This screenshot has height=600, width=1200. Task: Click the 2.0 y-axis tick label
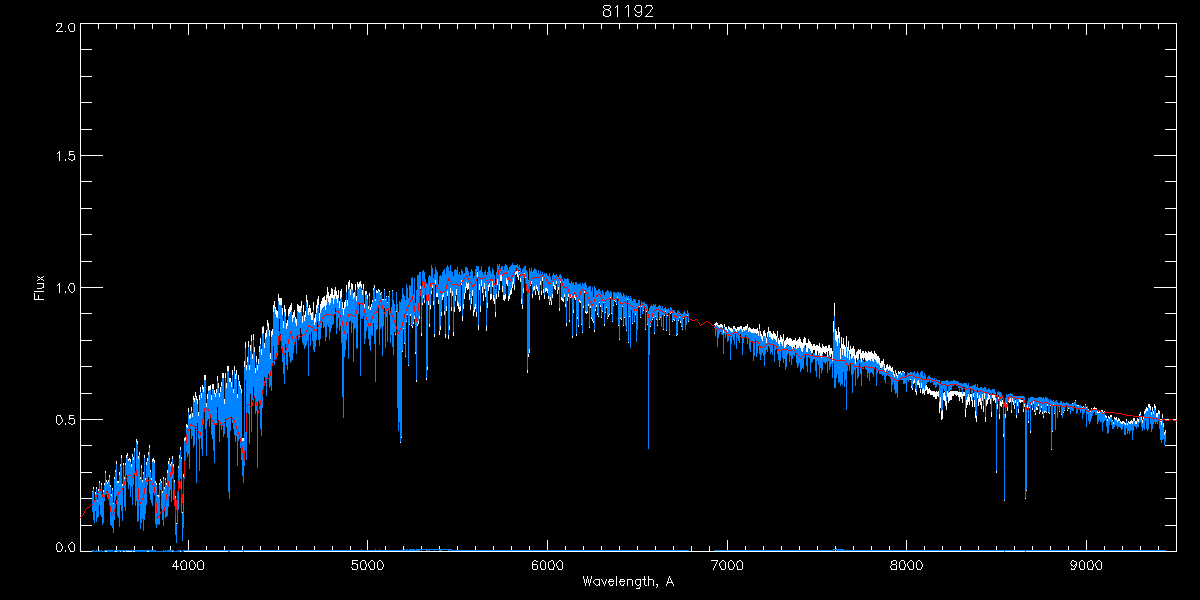(66, 27)
